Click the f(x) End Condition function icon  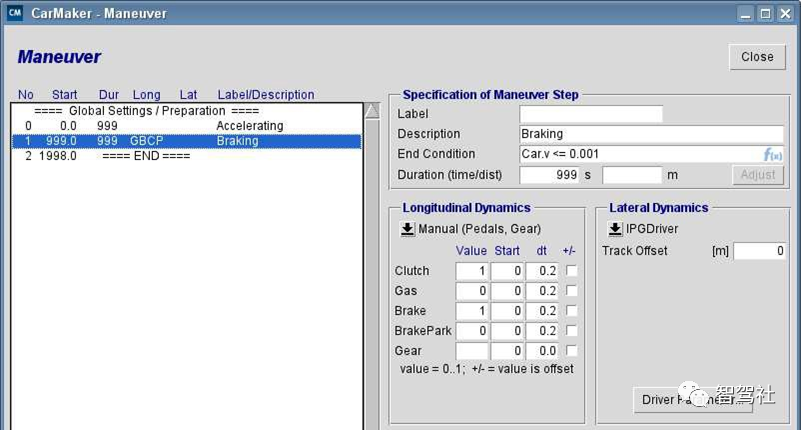pos(771,154)
